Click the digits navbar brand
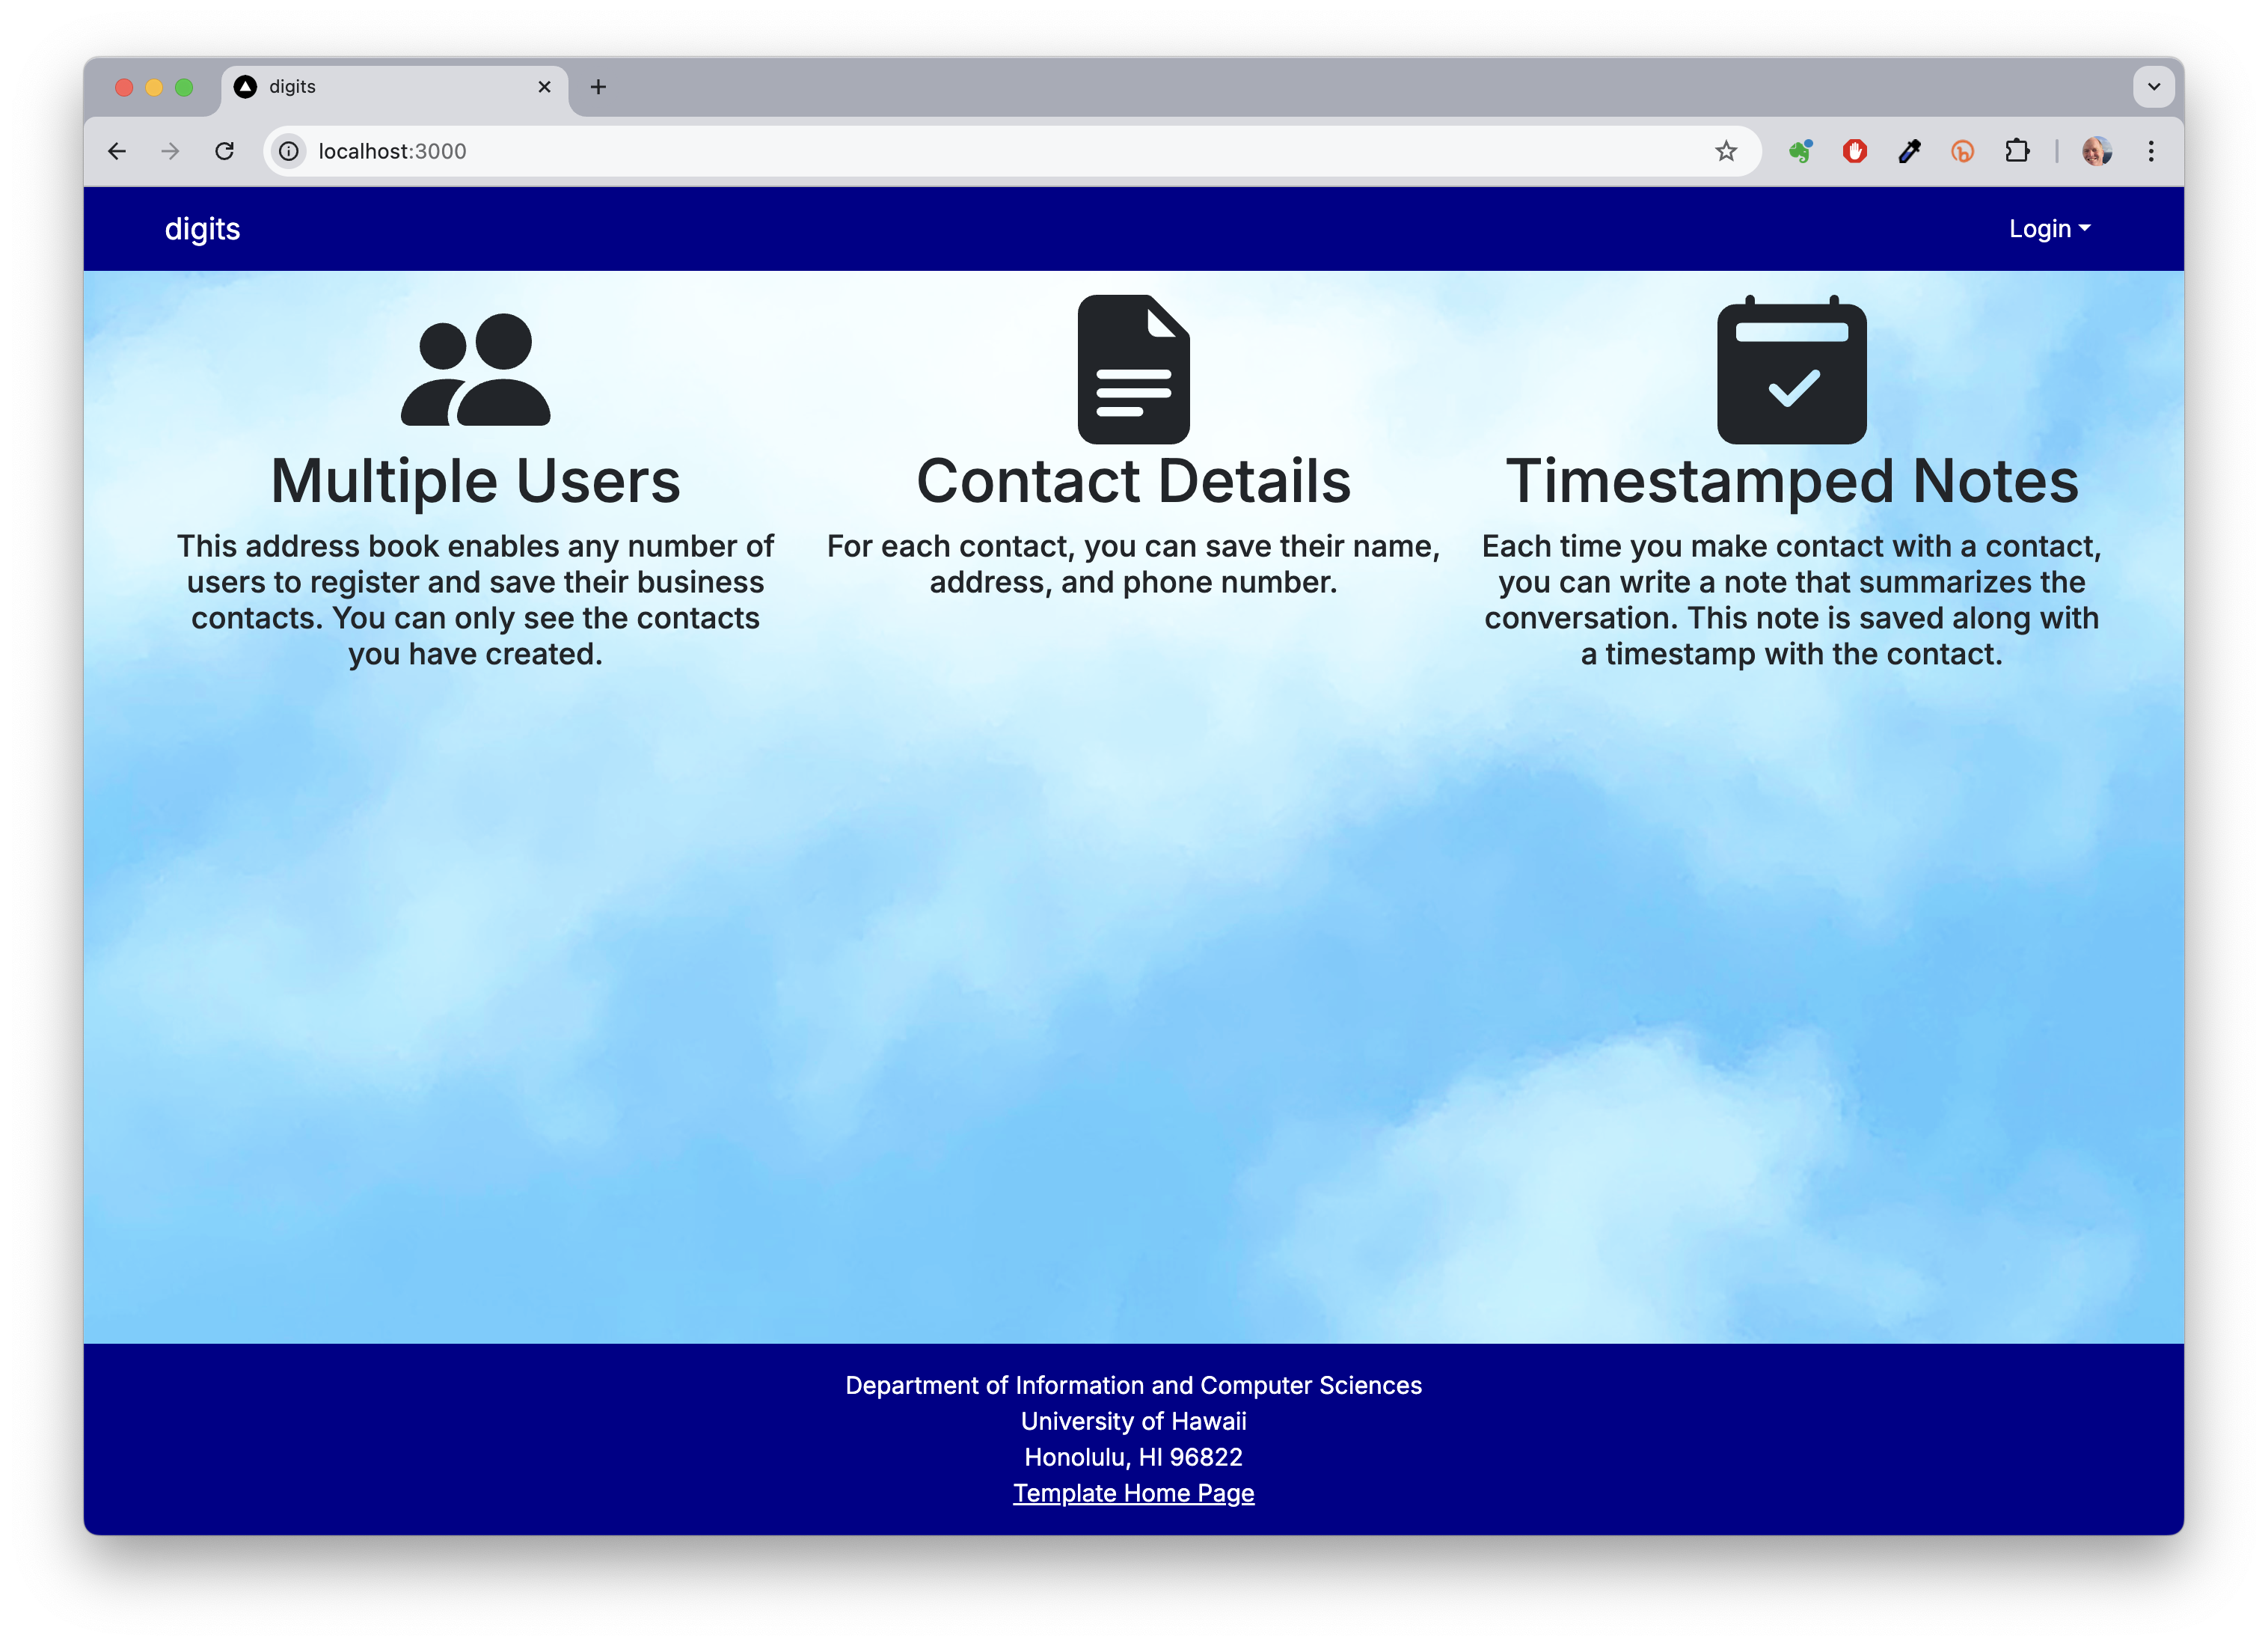The height and width of the screenshot is (1646, 2268). point(202,229)
